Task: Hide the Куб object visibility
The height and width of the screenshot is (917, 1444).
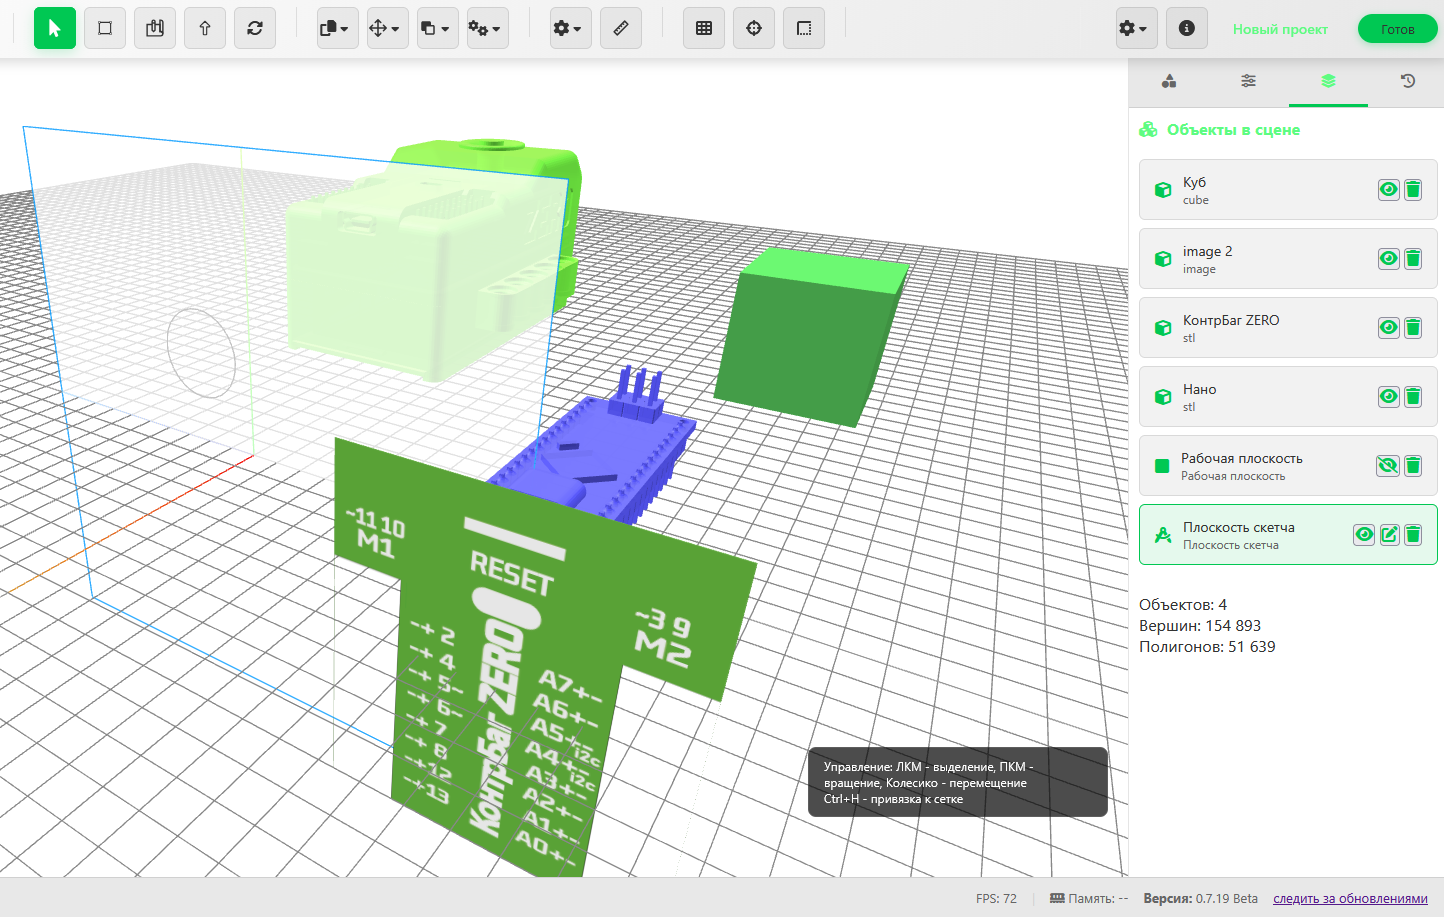Action: (1388, 190)
